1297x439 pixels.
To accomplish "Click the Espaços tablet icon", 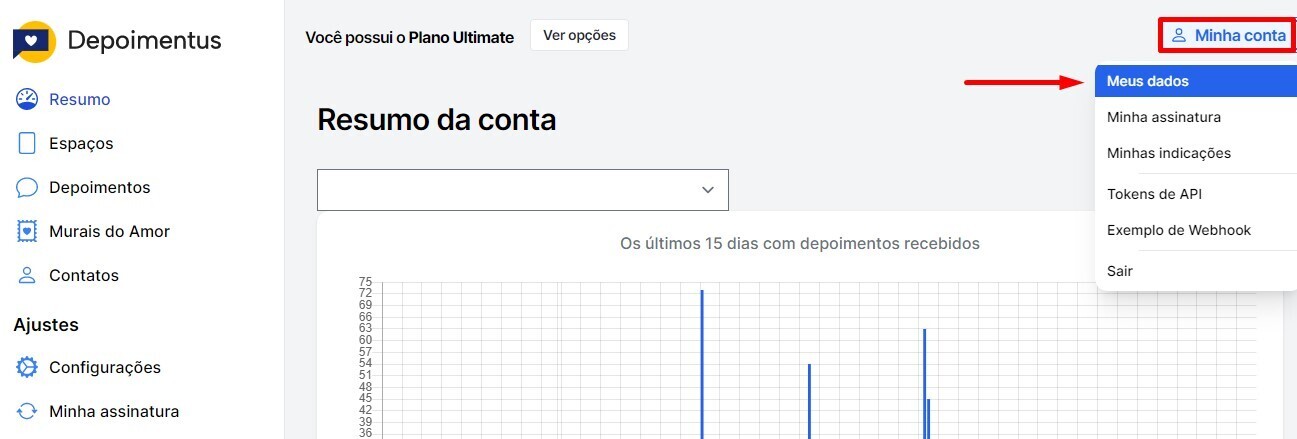I will coord(28,143).
